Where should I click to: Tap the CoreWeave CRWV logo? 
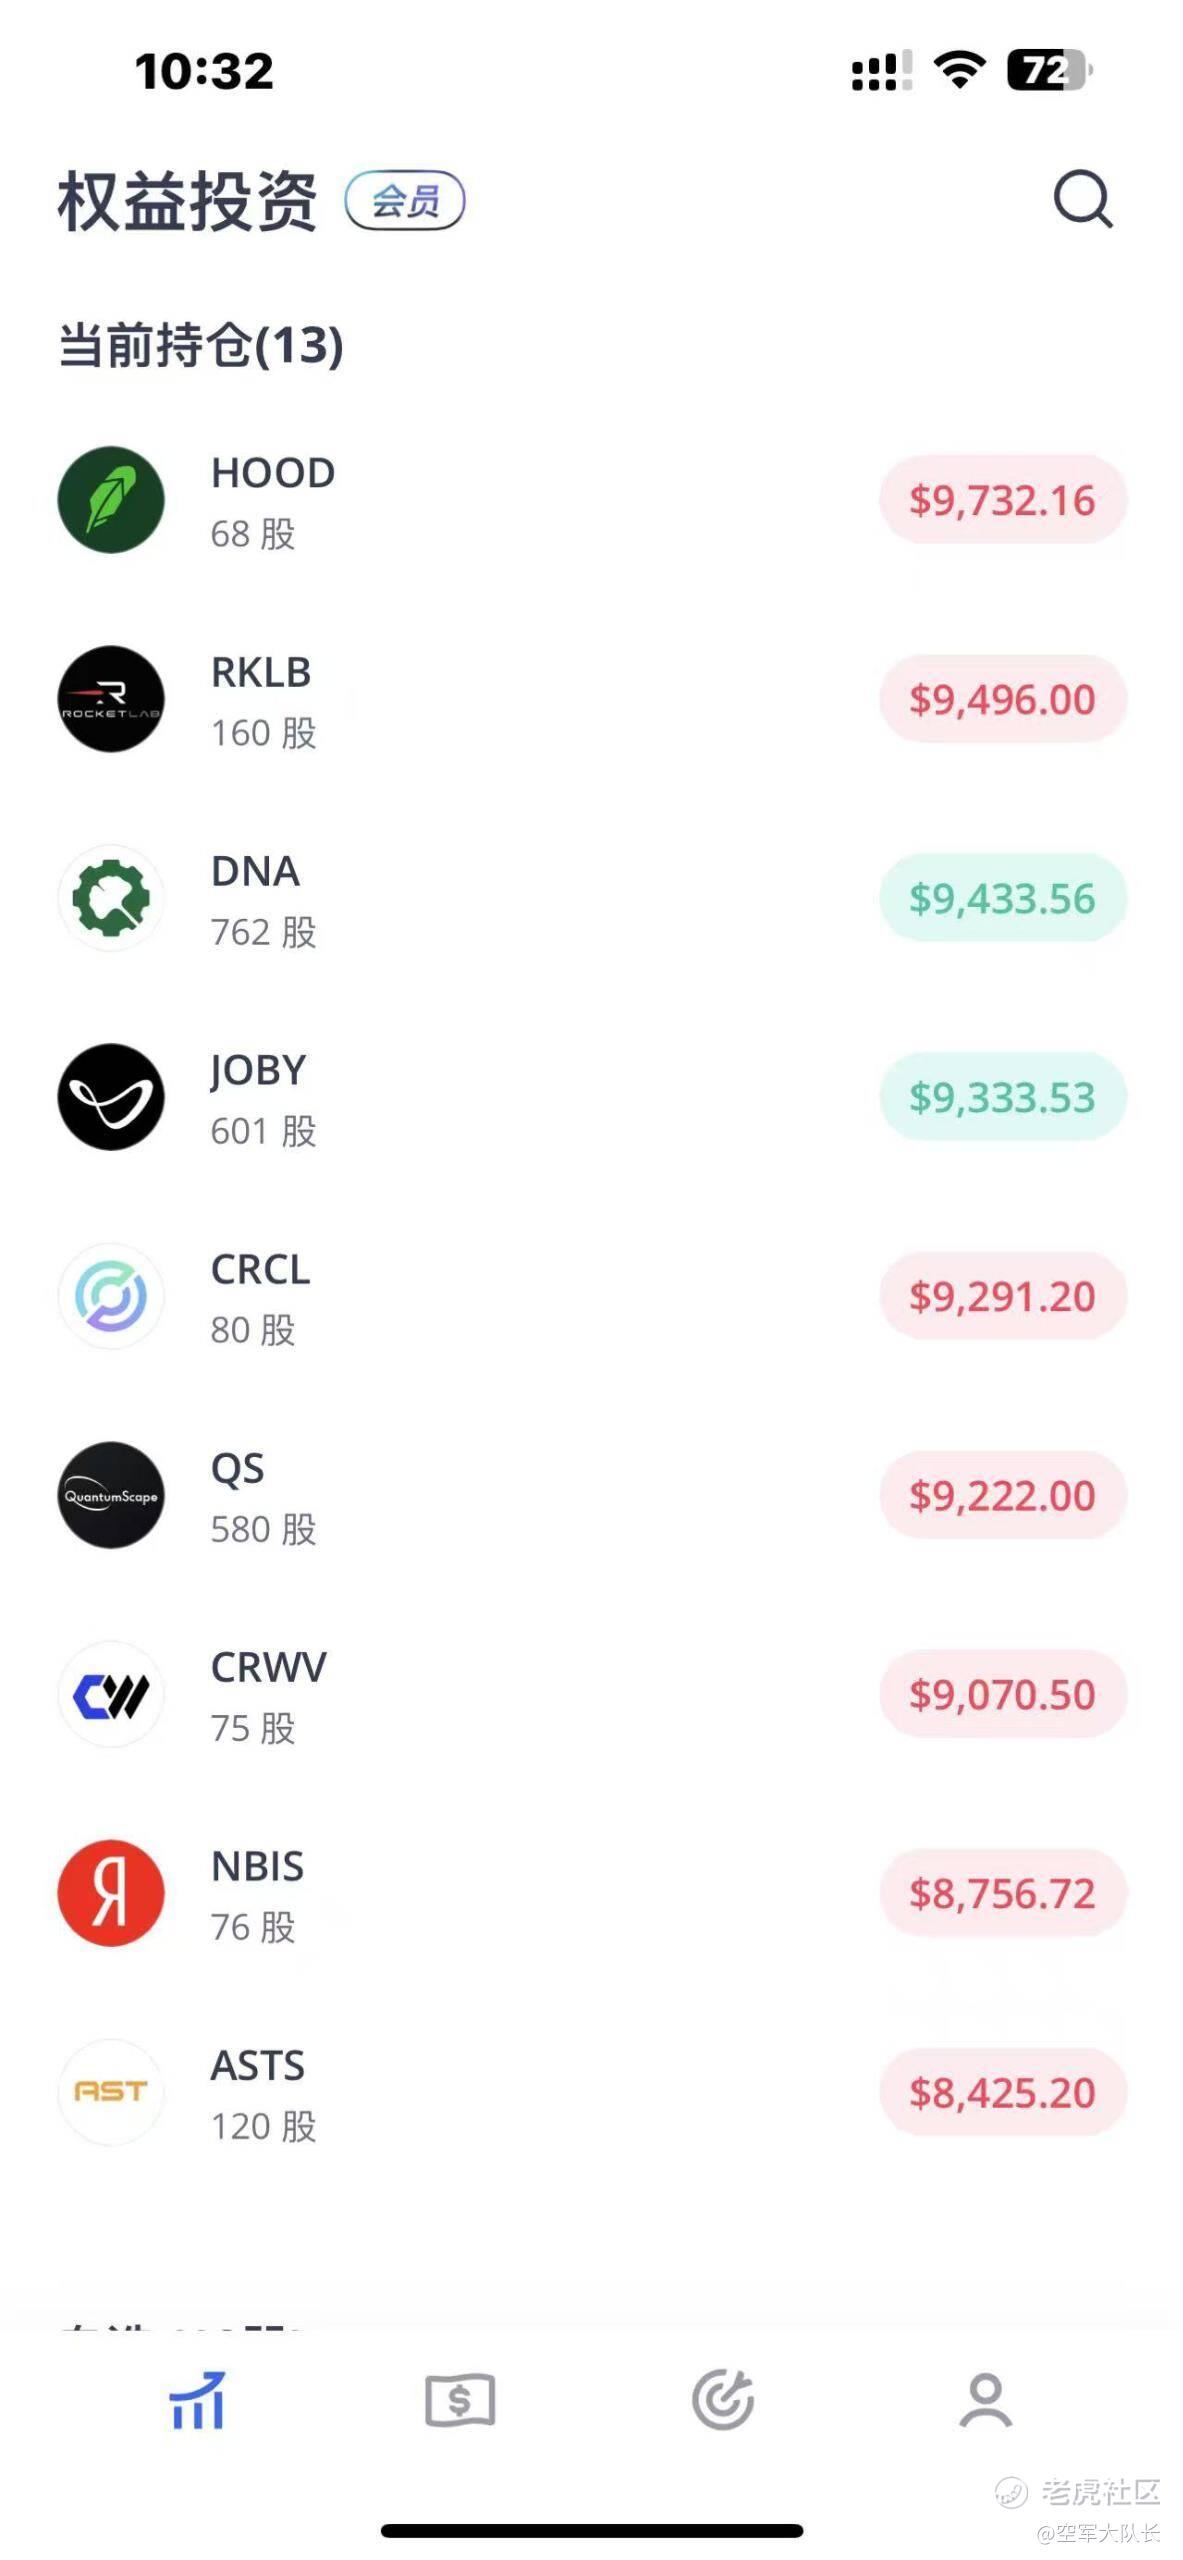[111, 1694]
